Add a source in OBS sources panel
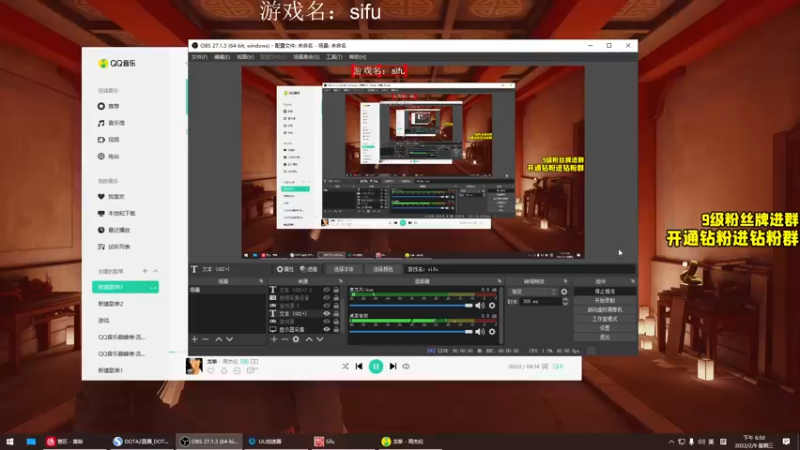This screenshot has width=800, height=450. tap(274, 339)
